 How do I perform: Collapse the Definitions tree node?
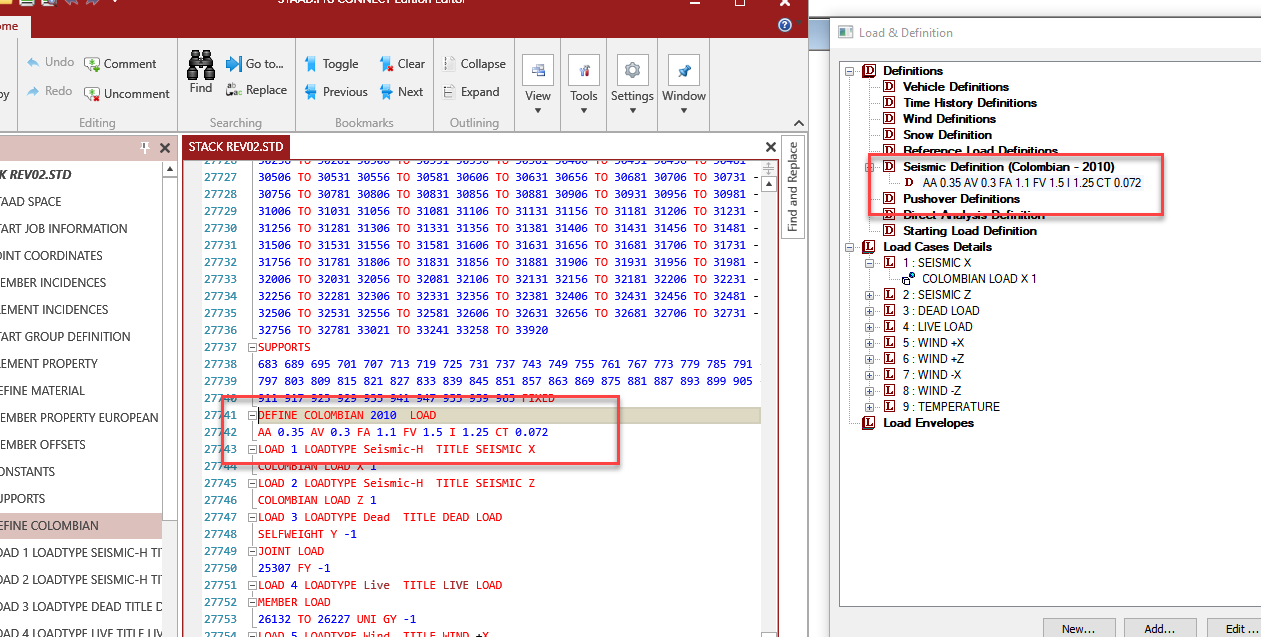[x=850, y=71]
